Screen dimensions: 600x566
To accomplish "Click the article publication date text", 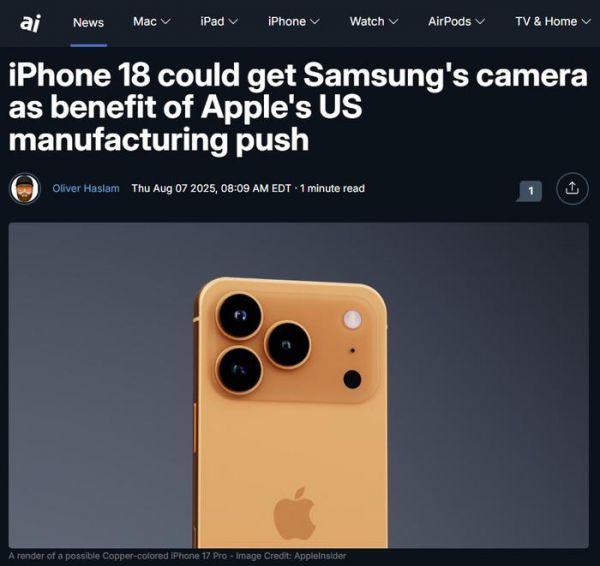I will [211, 188].
